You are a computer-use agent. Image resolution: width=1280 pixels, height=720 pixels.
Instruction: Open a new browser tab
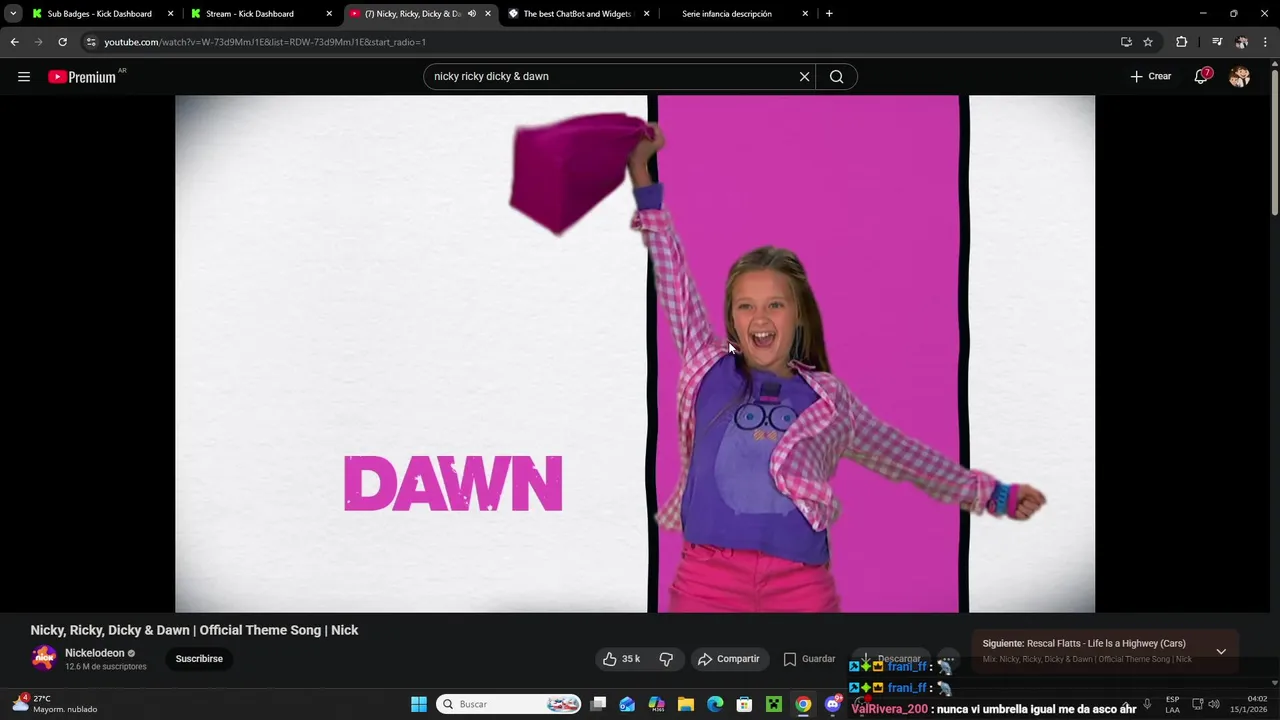click(x=829, y=14)
